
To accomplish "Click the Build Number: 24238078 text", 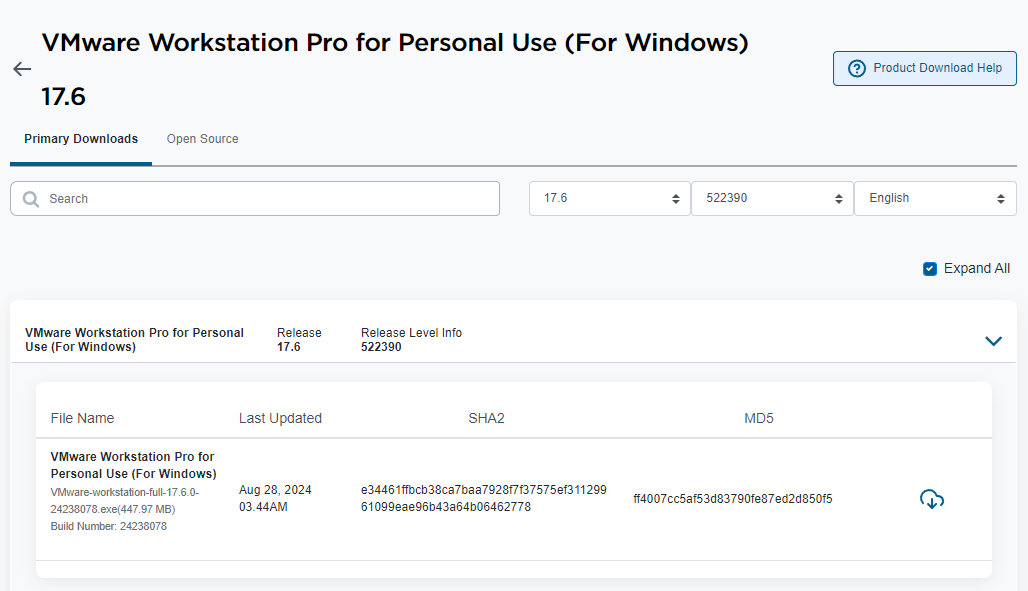I will click(x=109, y=526).
